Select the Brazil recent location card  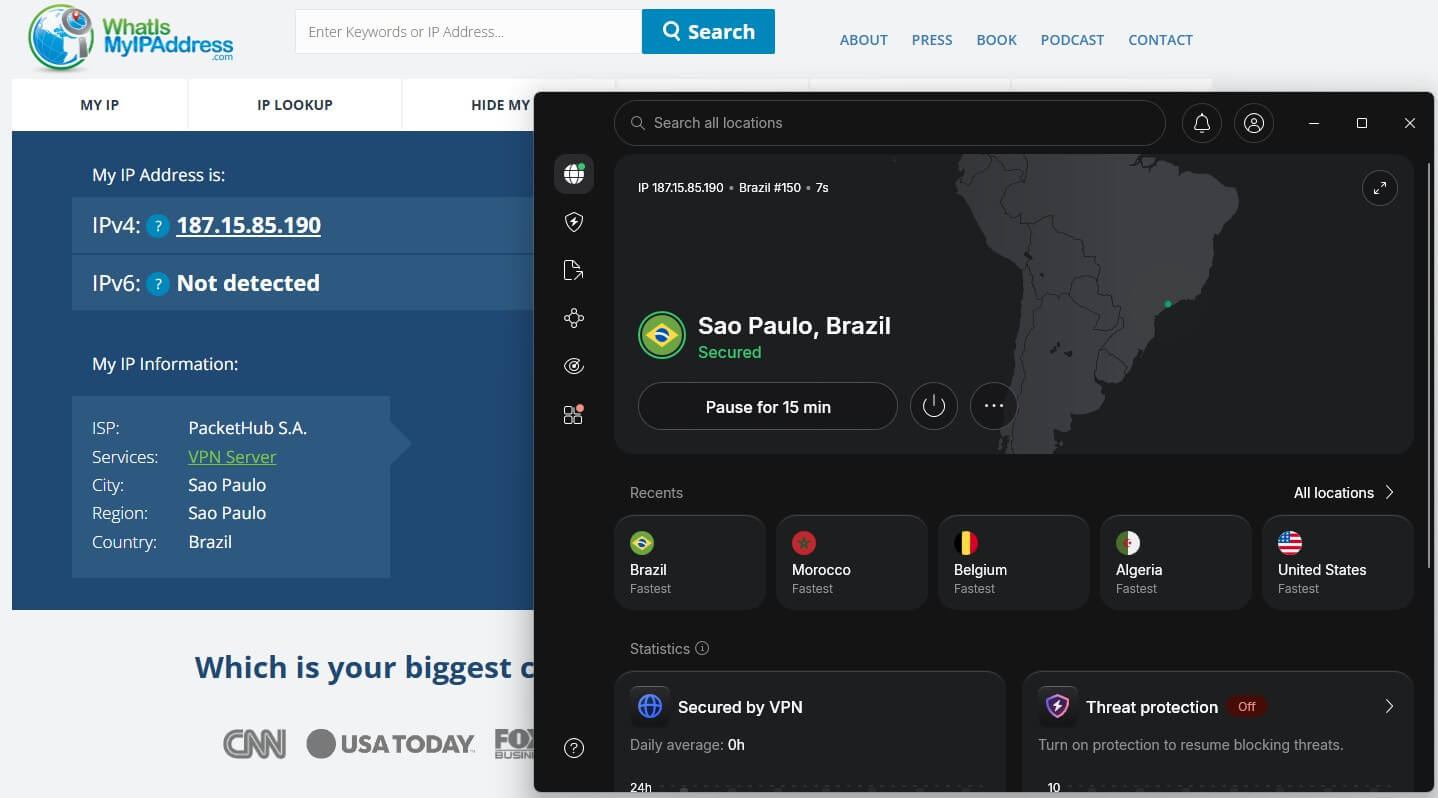pyautogui.click(x=690, y=562)
